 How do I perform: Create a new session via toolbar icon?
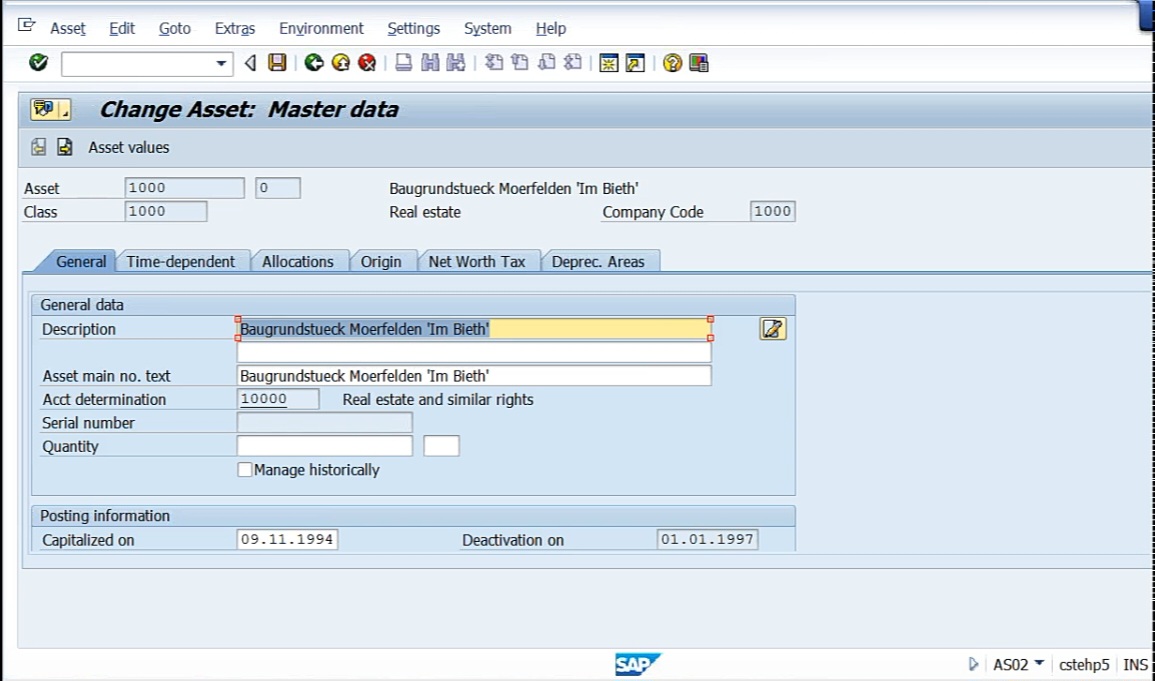point(608,63)
